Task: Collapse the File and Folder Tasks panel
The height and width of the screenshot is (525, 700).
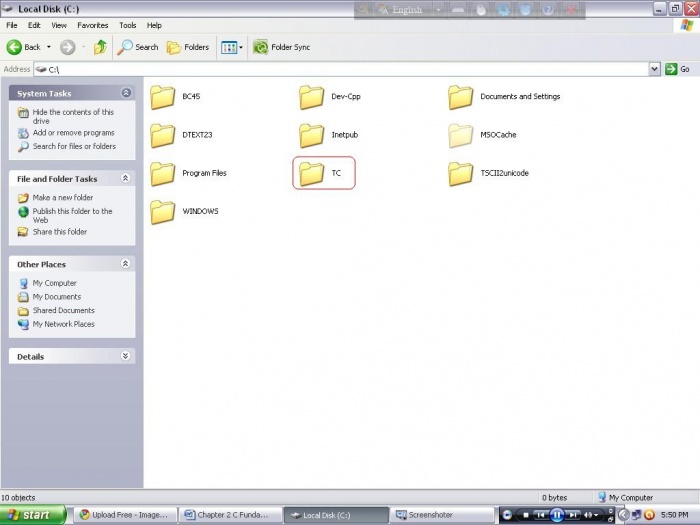Action: click(x=126, y=179)
